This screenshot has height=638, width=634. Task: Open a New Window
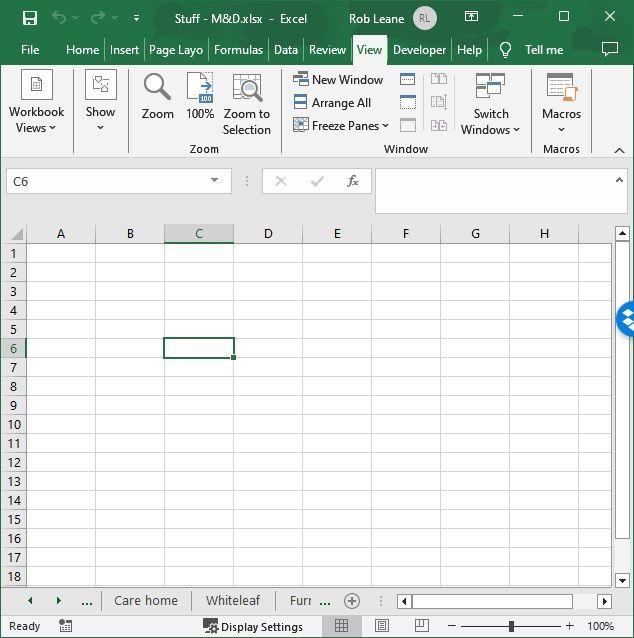coord(338,80)
